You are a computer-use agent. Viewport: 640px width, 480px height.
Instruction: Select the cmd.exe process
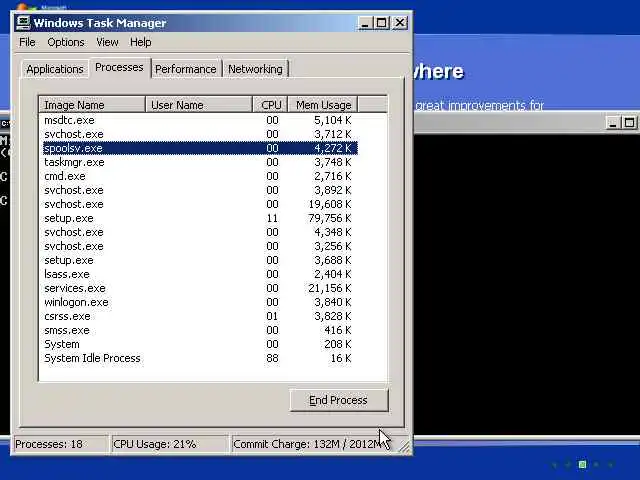tap(200, 176)
